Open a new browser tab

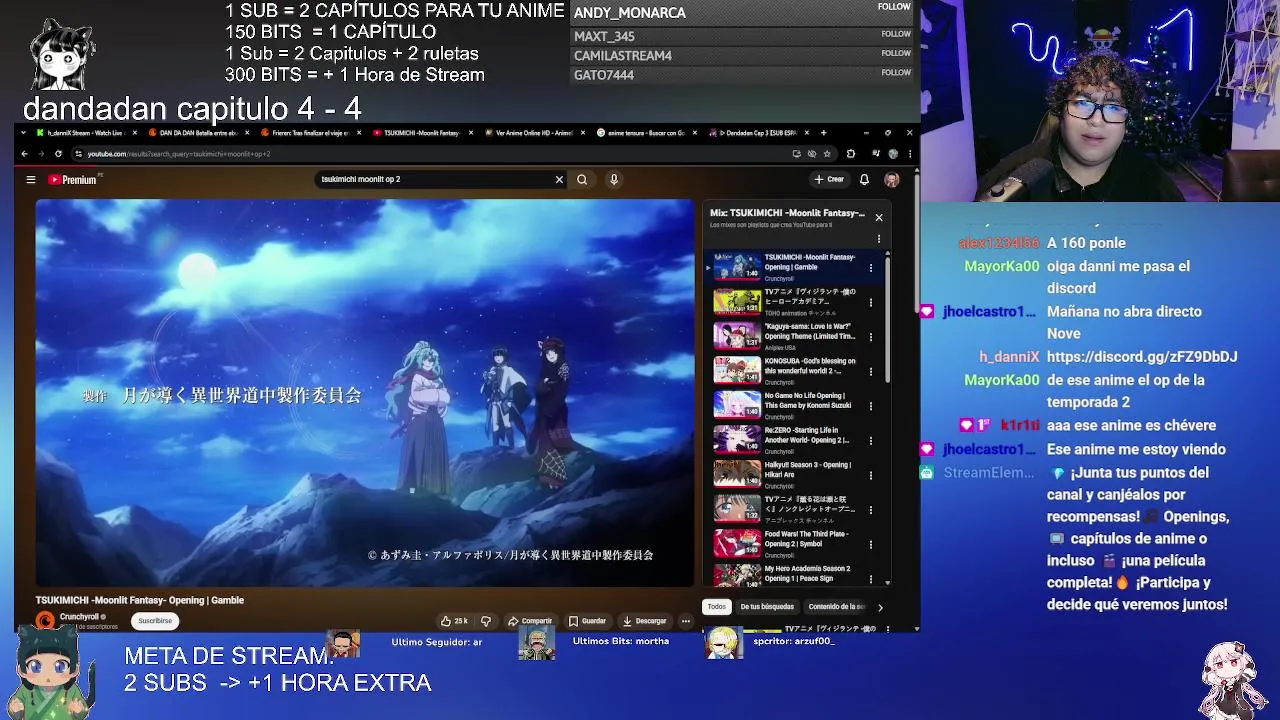pyautogui.click(x=824, y=133)
